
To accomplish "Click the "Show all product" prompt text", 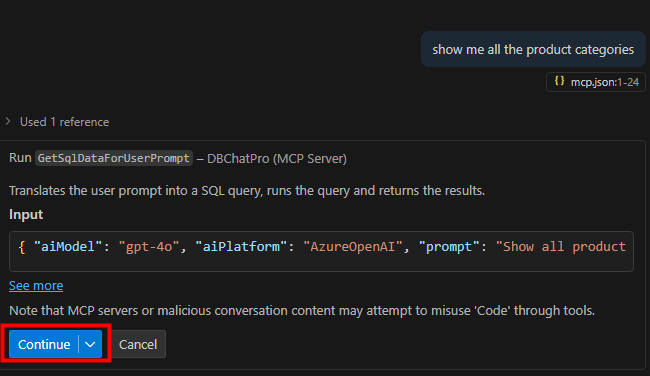I will [561, 247].
